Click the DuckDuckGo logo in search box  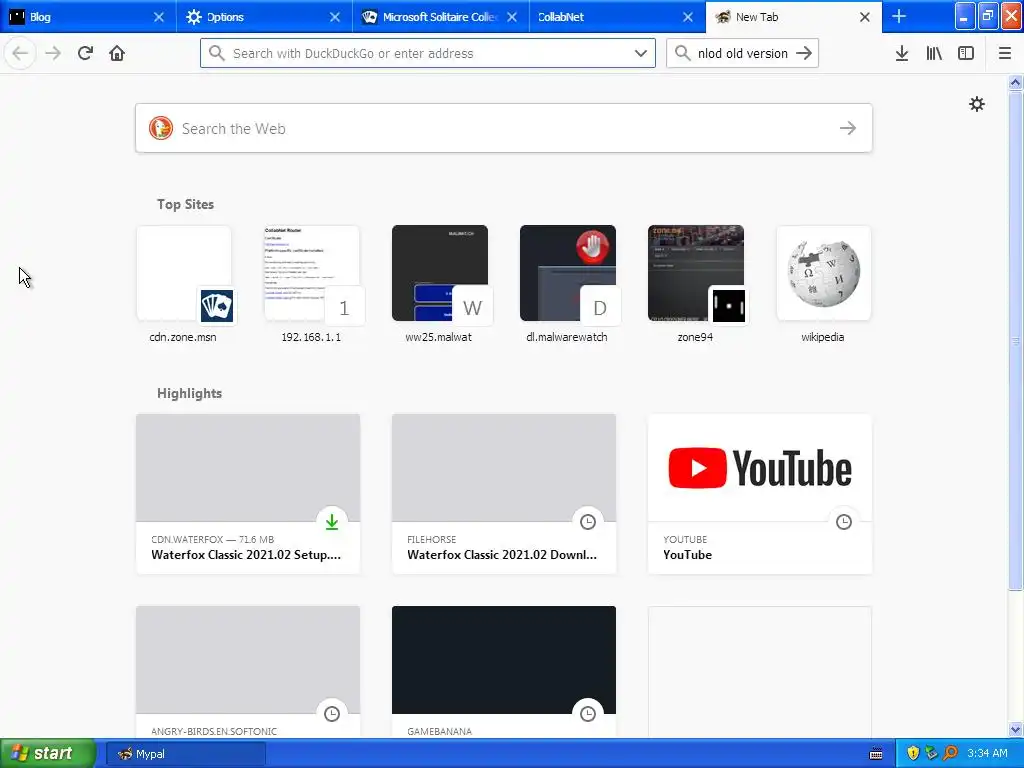coord(161,128)
